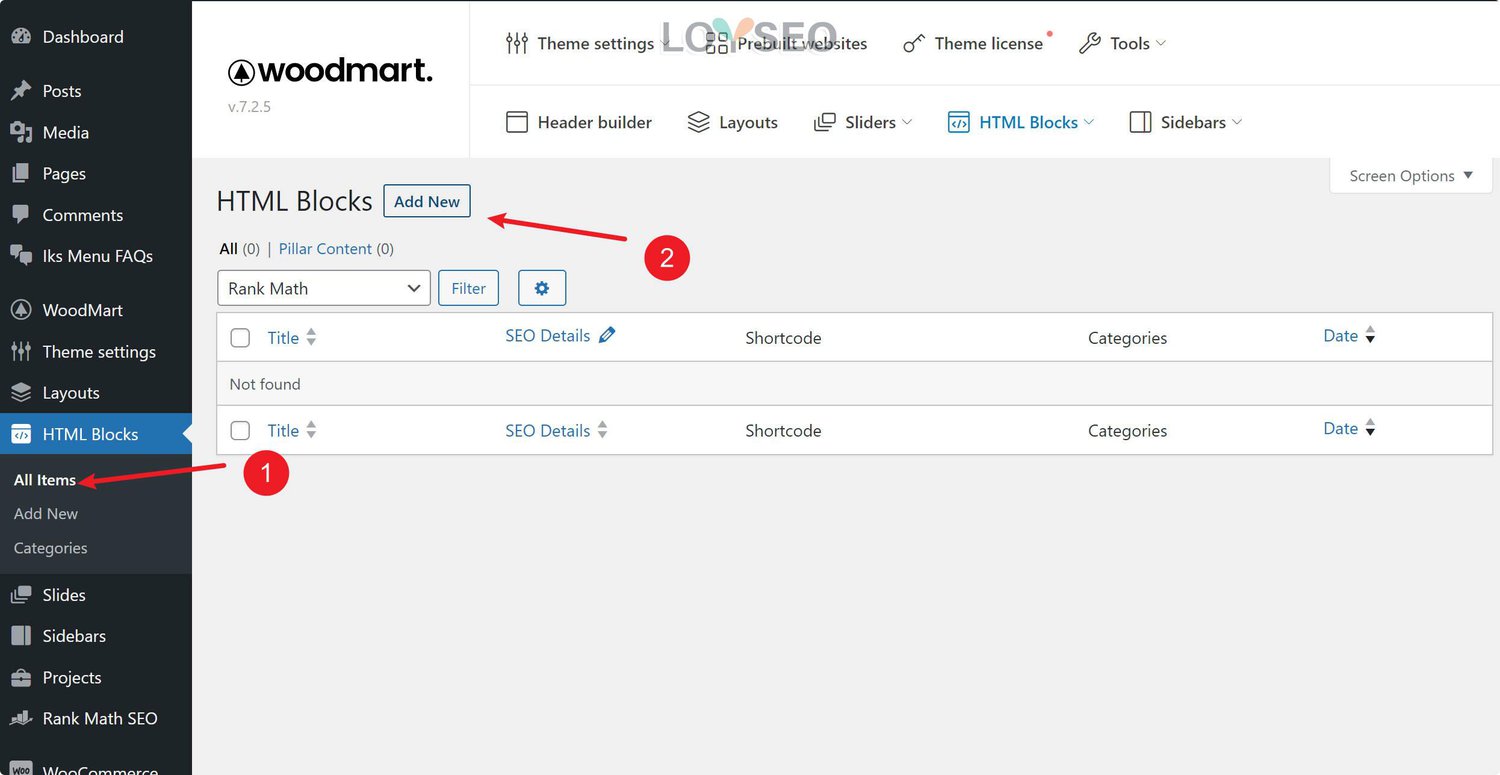Click the v.7.2.5 version label
1500x775 pixels.
(x=250, y=106)
